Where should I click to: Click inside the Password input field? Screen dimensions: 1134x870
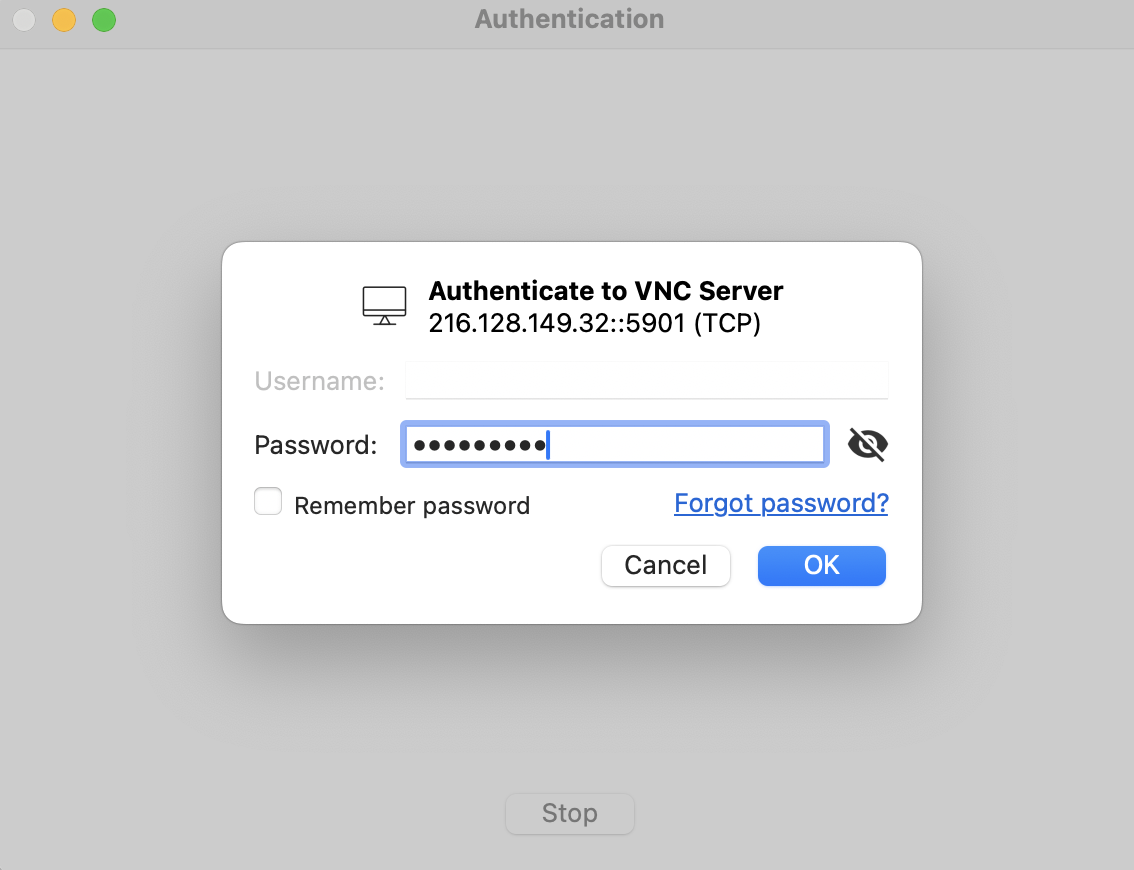coord(615,444)
